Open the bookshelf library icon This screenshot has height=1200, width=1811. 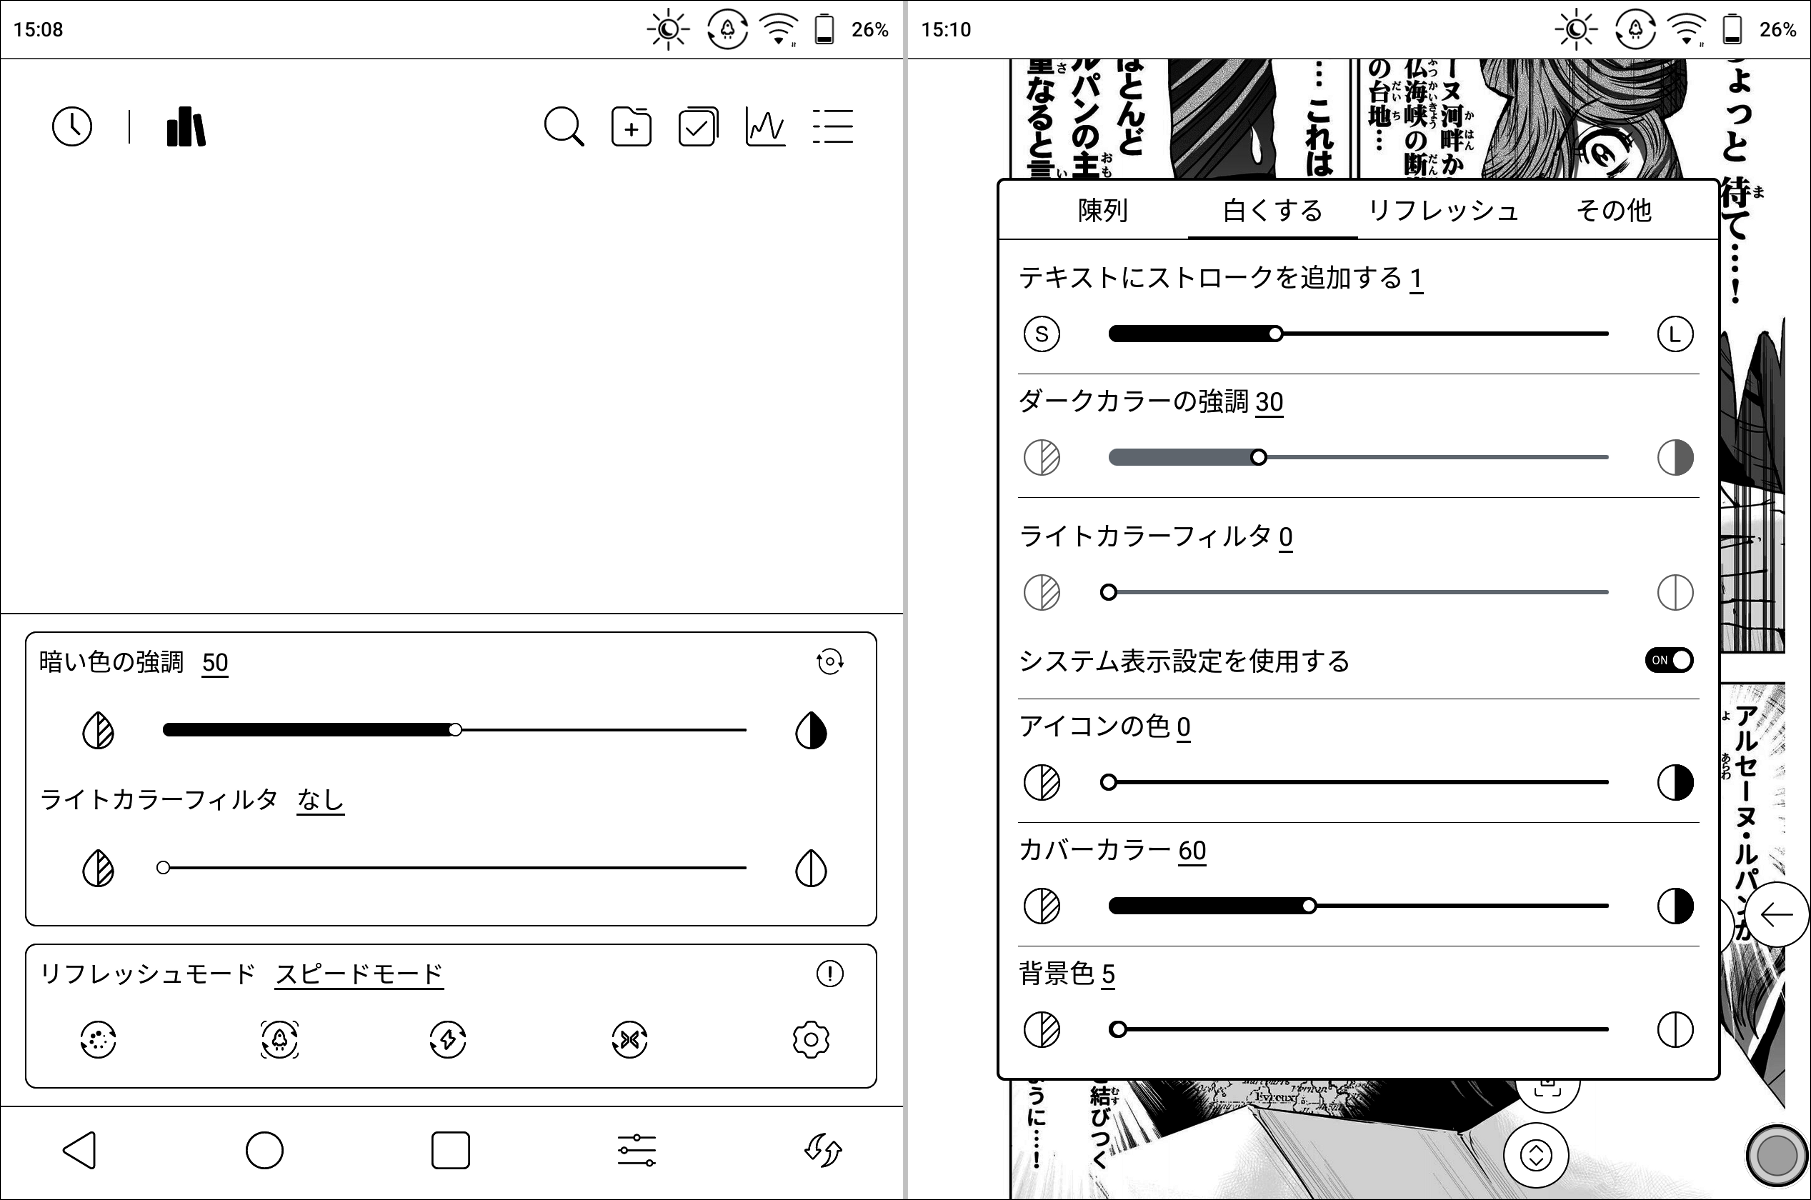coord(185,126)
